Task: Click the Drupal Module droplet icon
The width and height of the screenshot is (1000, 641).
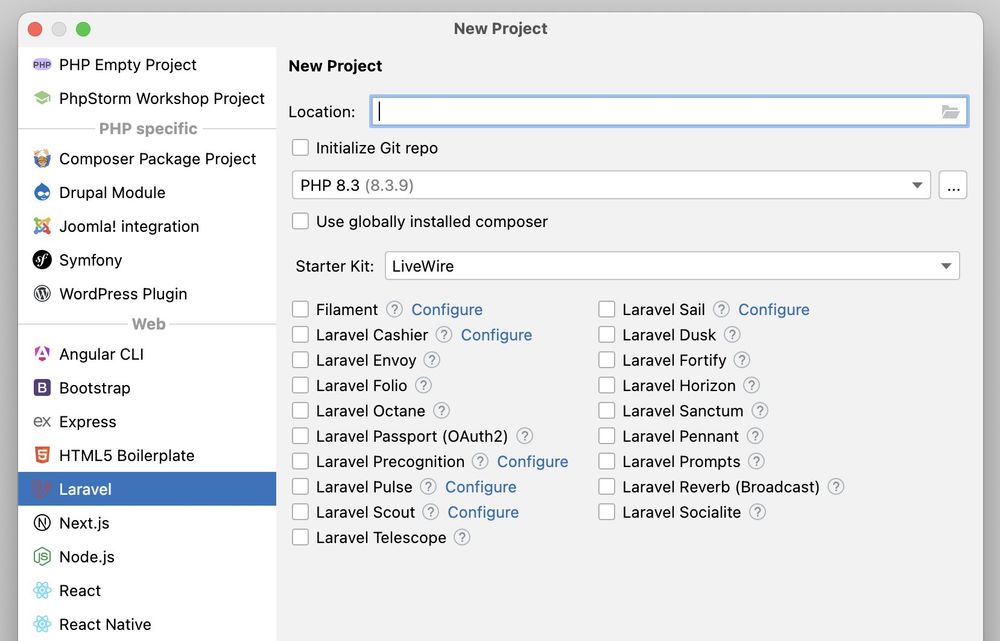Action: 42,192
